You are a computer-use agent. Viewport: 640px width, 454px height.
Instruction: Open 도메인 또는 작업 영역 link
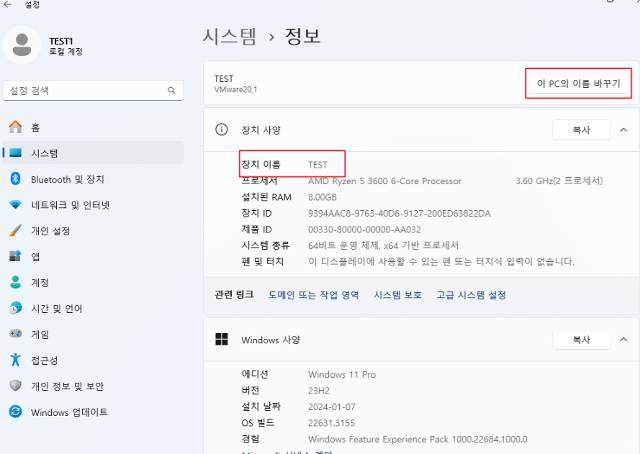(313, 295)
